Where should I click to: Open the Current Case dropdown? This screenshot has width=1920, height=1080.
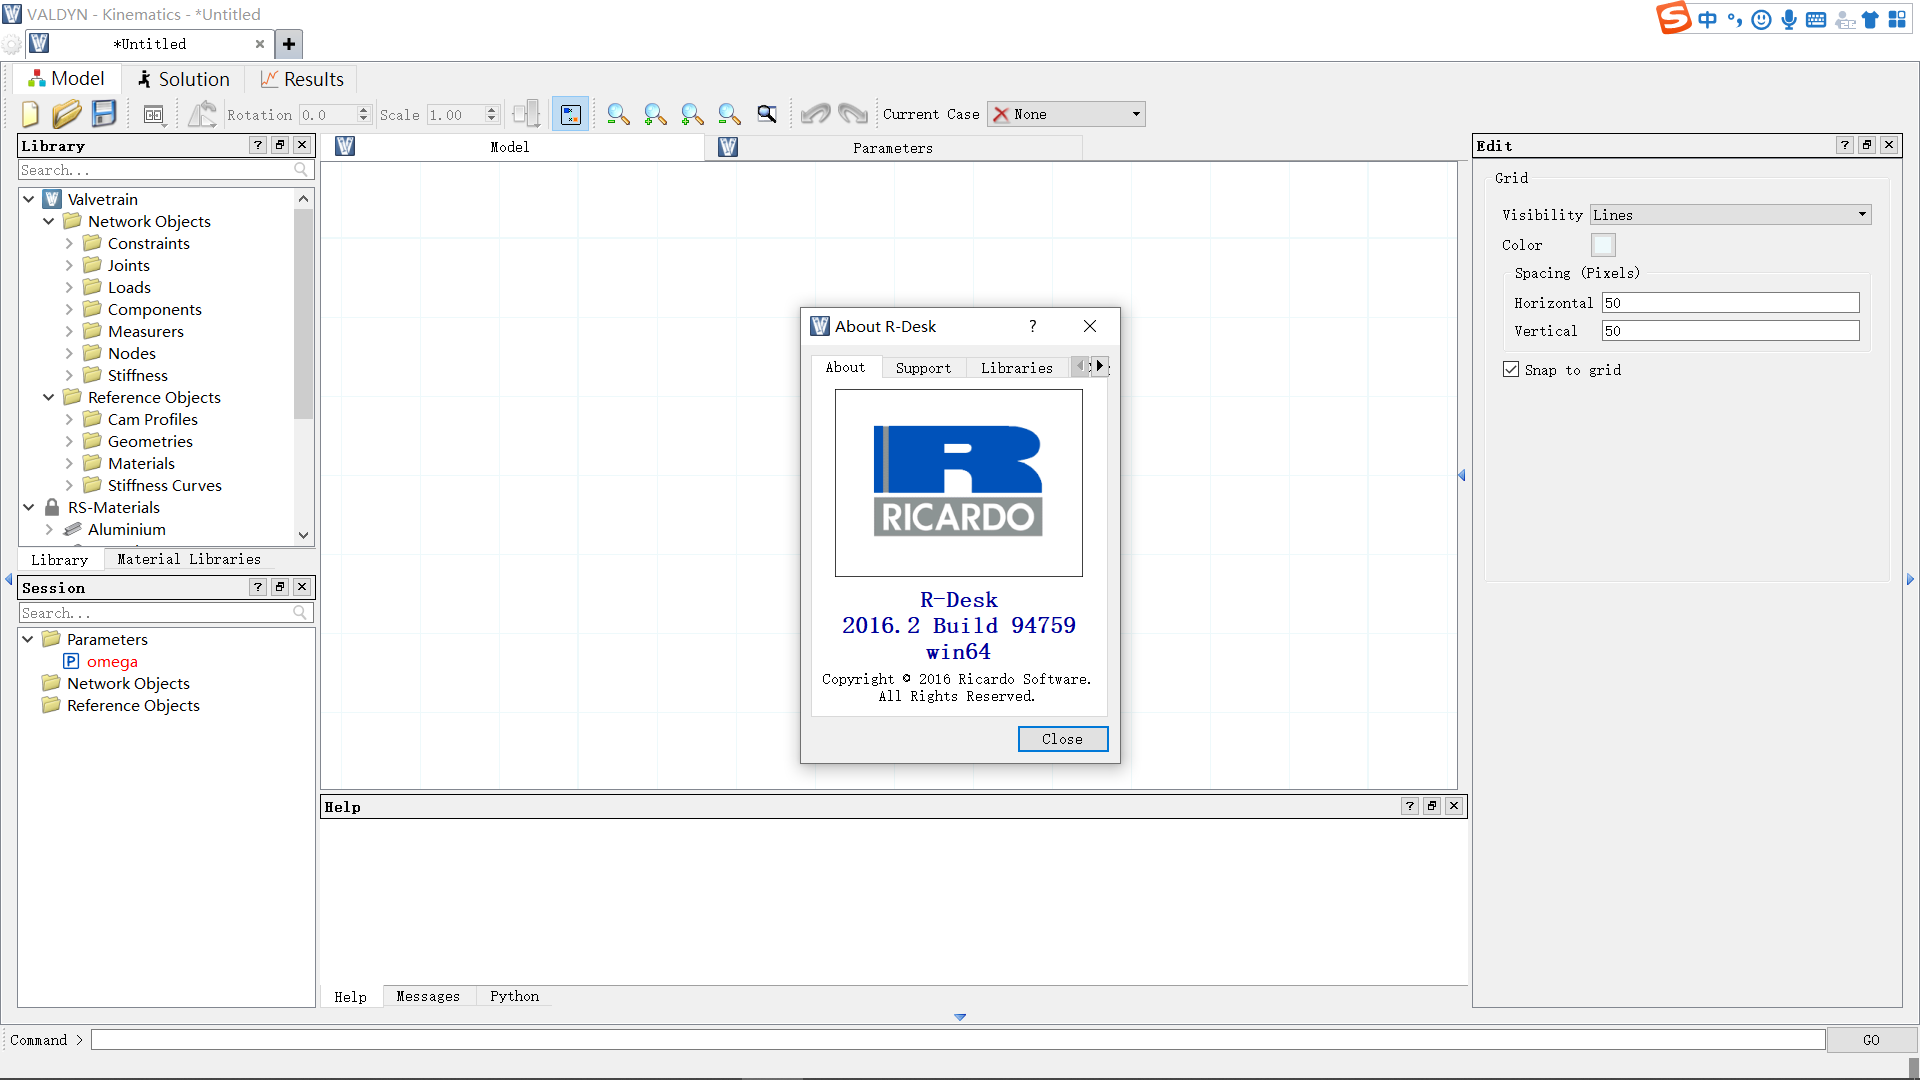(x=1066, y=114)
